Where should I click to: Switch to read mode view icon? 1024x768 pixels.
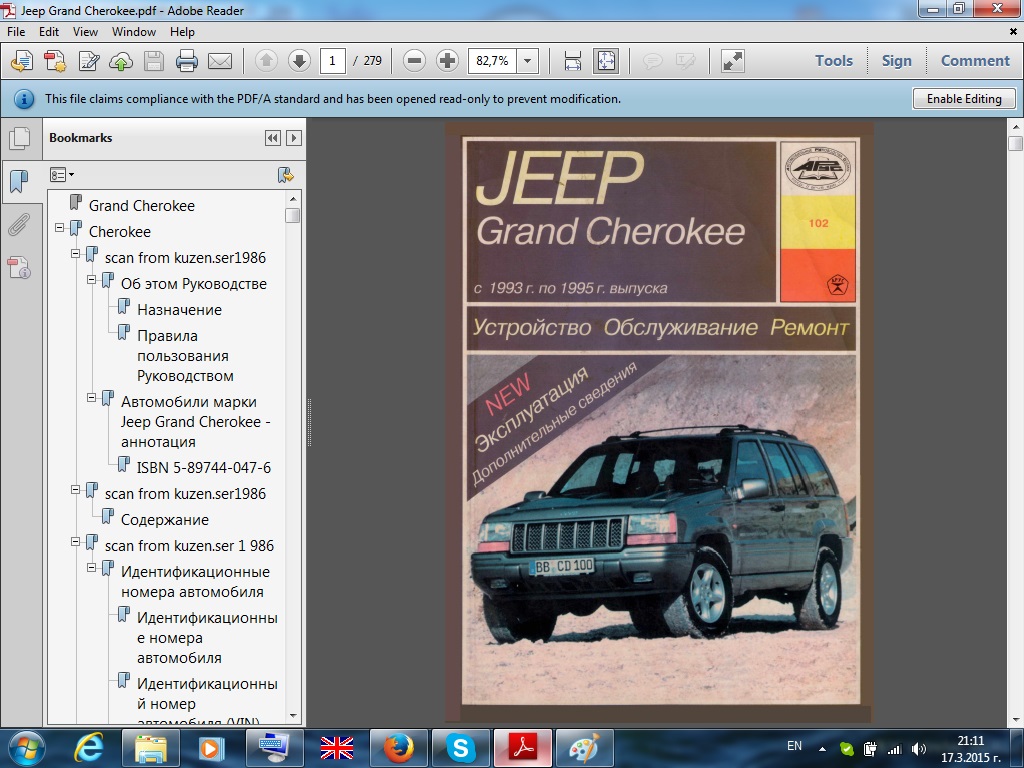tap(732, 61)
